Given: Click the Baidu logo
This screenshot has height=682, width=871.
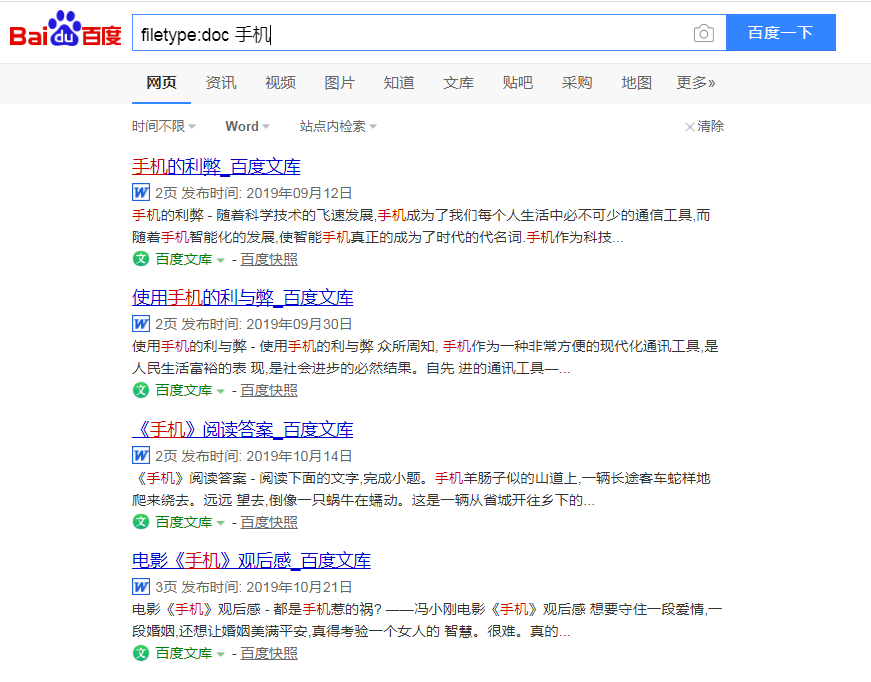Looking at the screenshot, I should coord(66,29).
